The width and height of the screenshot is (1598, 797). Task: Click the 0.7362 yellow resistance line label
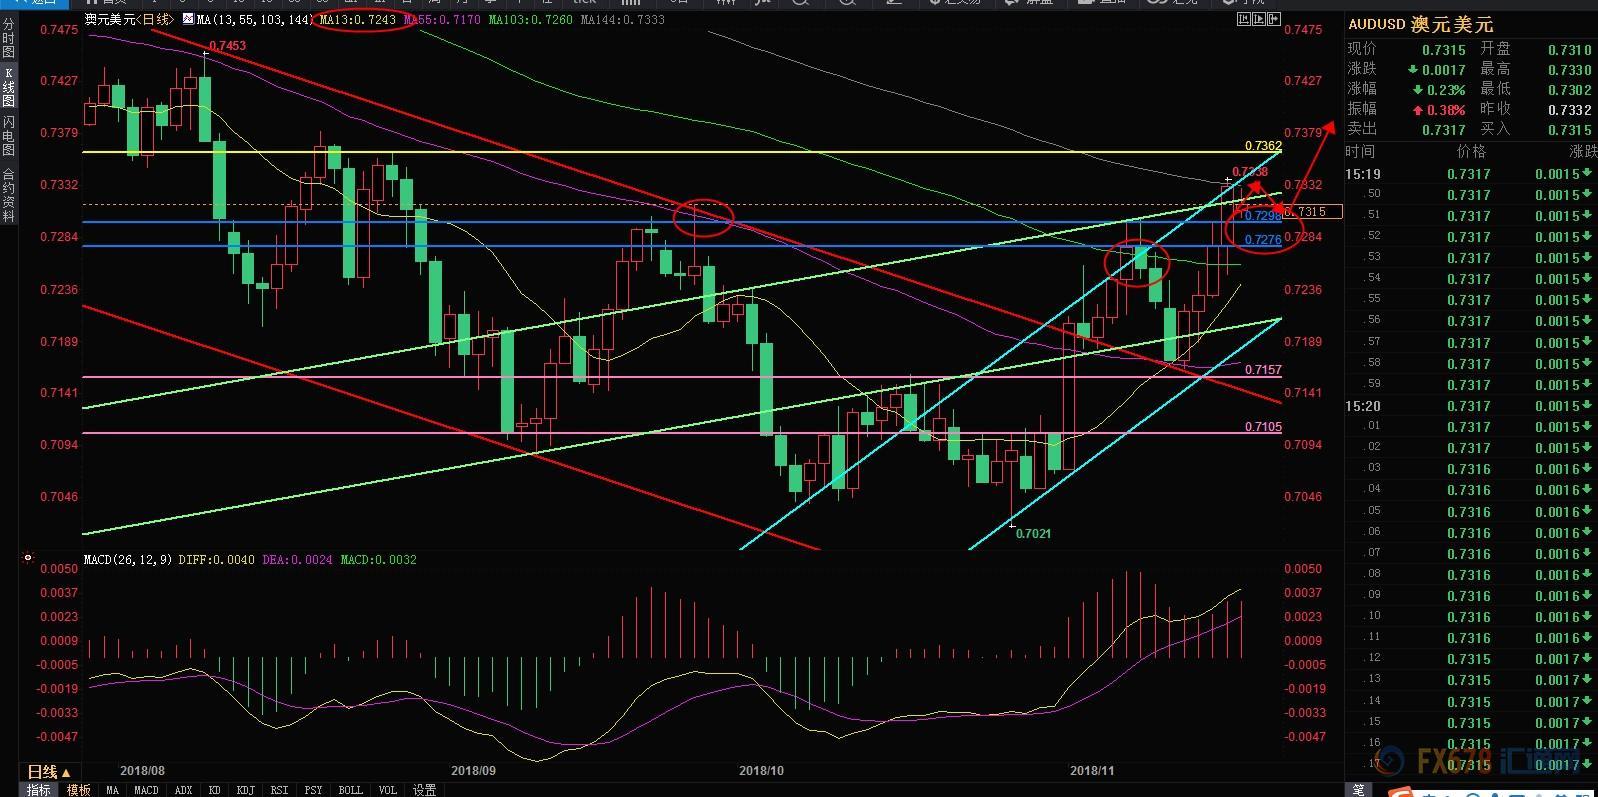[1263, 146]
